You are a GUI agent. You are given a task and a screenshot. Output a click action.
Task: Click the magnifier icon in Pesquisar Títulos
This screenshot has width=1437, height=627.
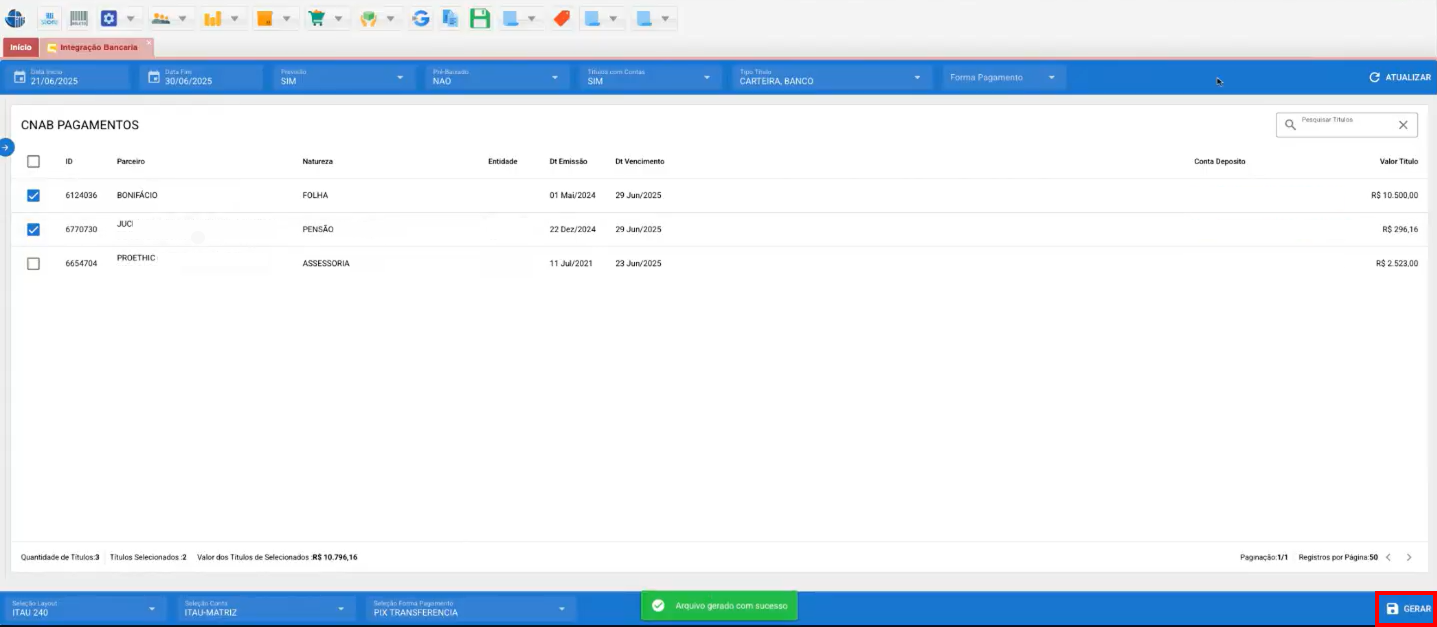[x=1290, y=125]
